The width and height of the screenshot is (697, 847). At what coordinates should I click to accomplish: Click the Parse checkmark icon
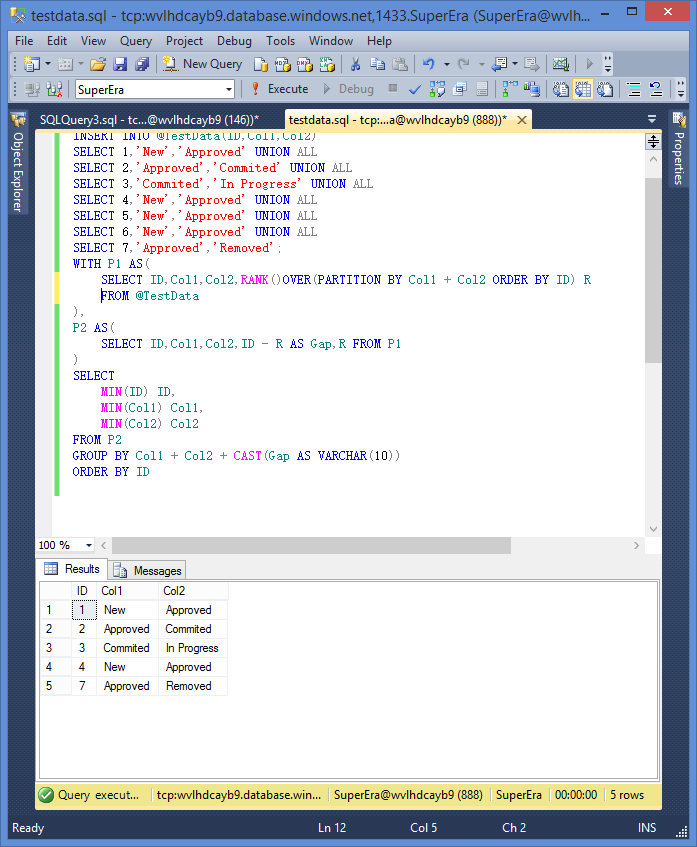pyautogui.click(x=415, y=89)
